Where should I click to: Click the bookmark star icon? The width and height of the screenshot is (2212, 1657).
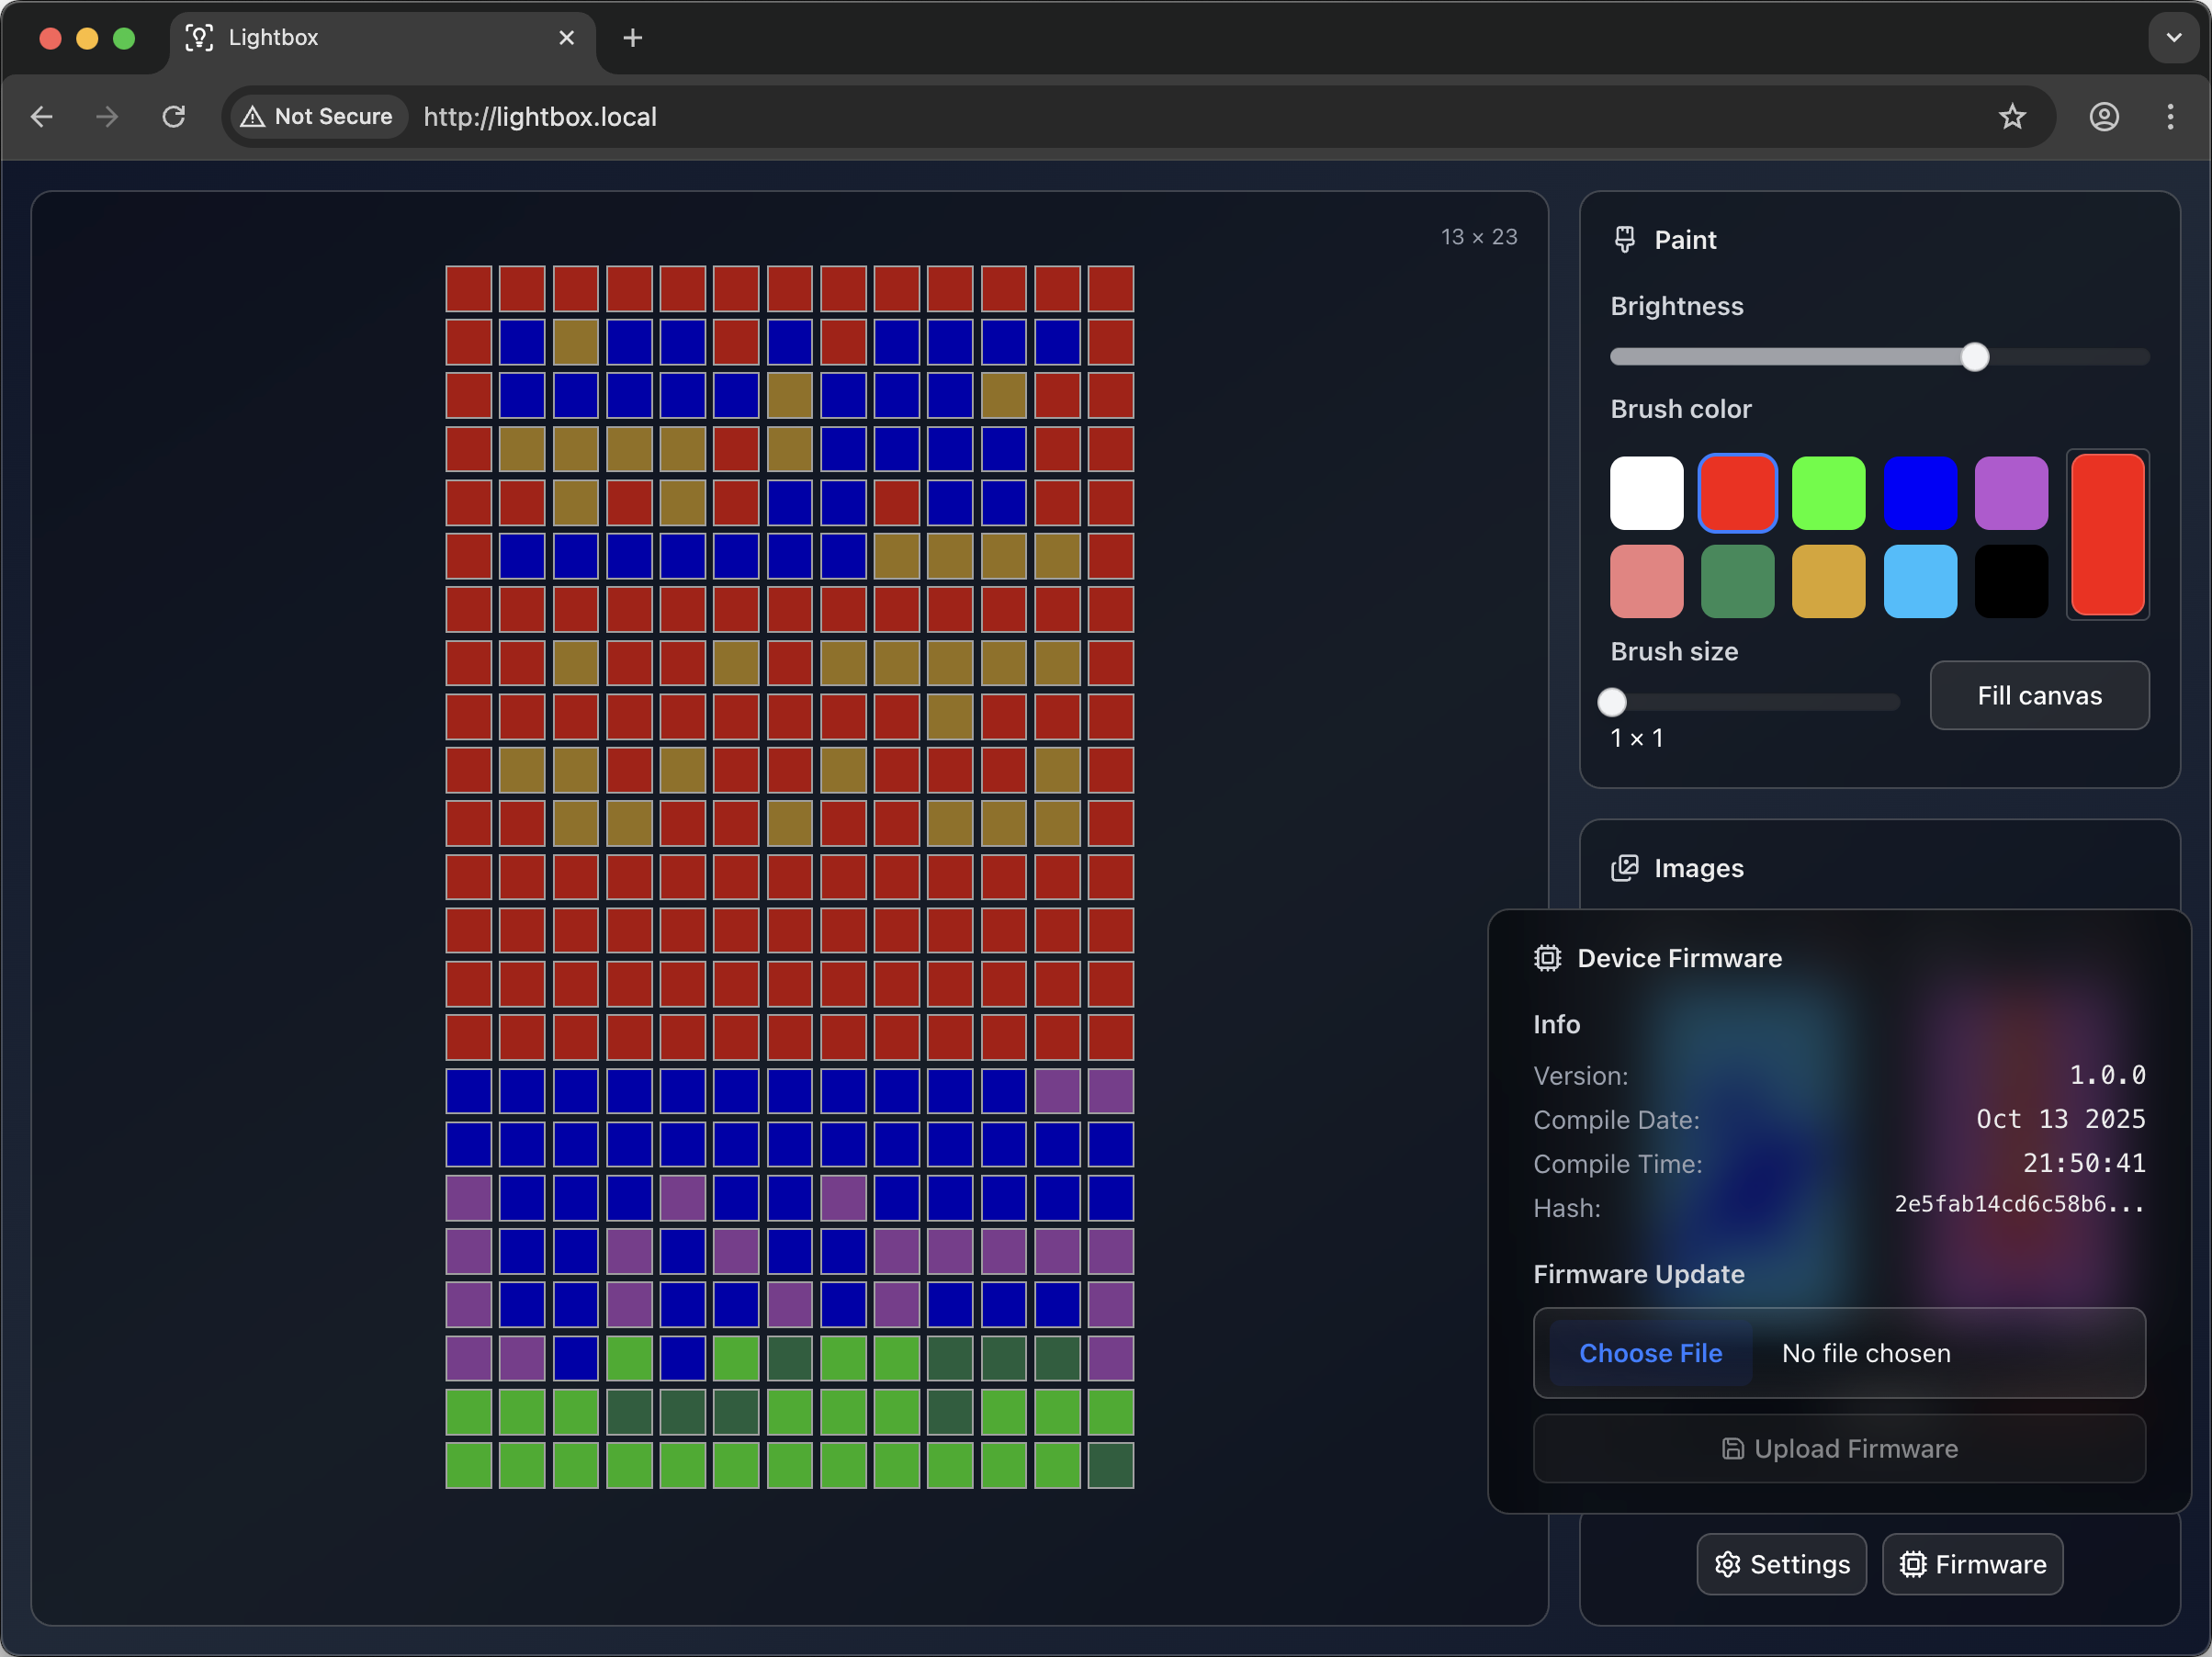tap(2011, 117)
